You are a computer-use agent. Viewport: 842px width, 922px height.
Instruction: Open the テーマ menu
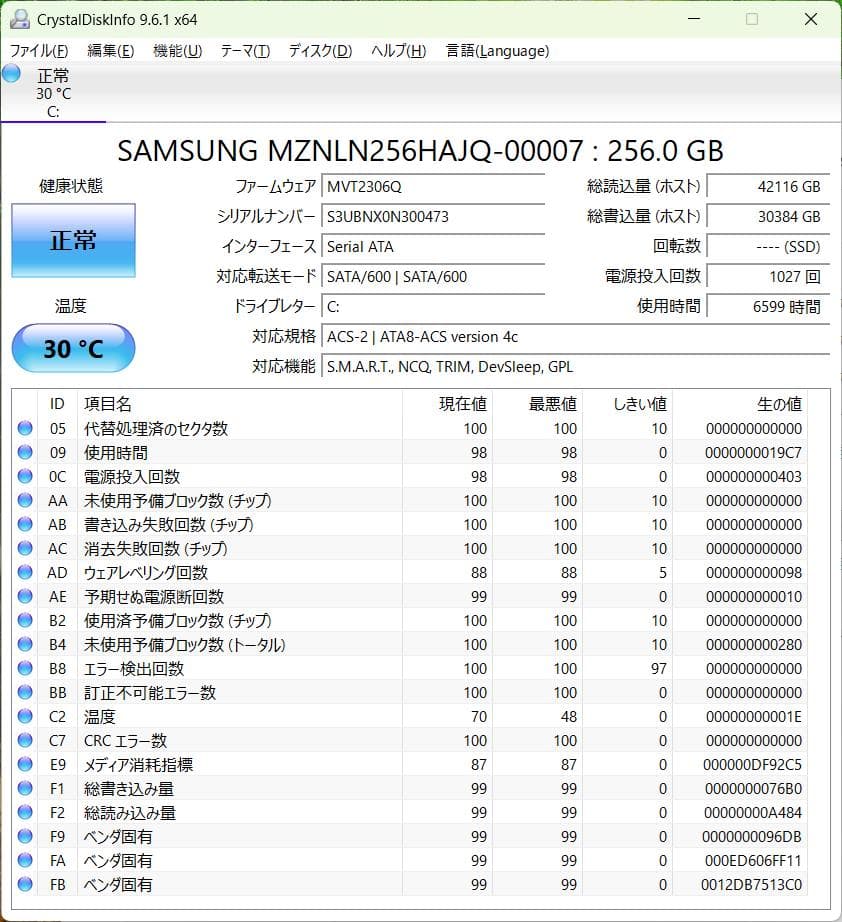pyautogui.click(x=245, y=50)
